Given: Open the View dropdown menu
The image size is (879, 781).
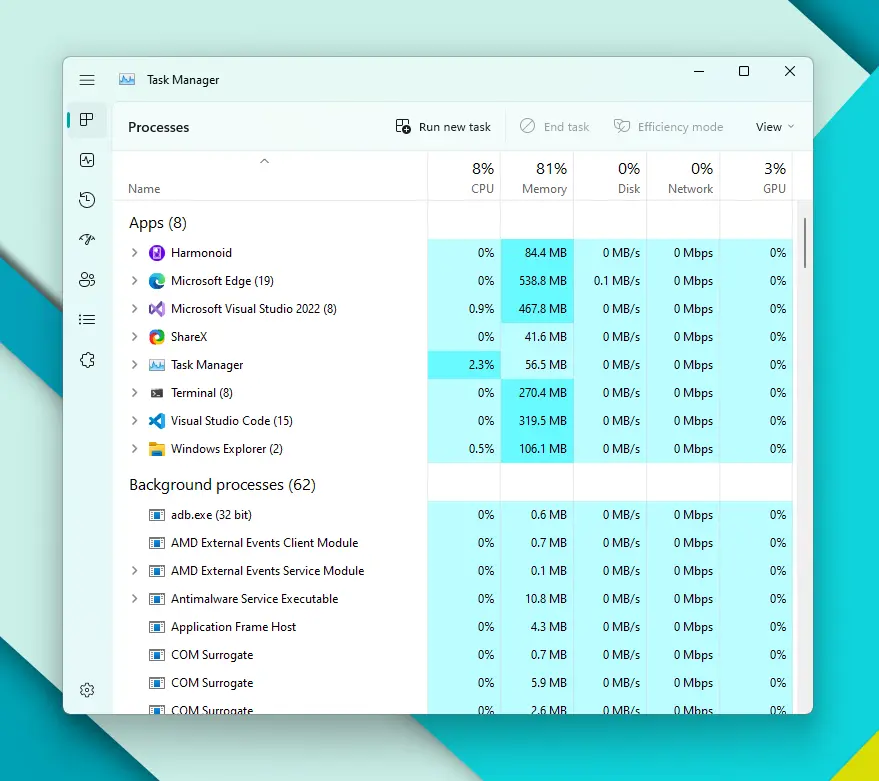Looking at the screenshot, I should [x=774, y=127].
